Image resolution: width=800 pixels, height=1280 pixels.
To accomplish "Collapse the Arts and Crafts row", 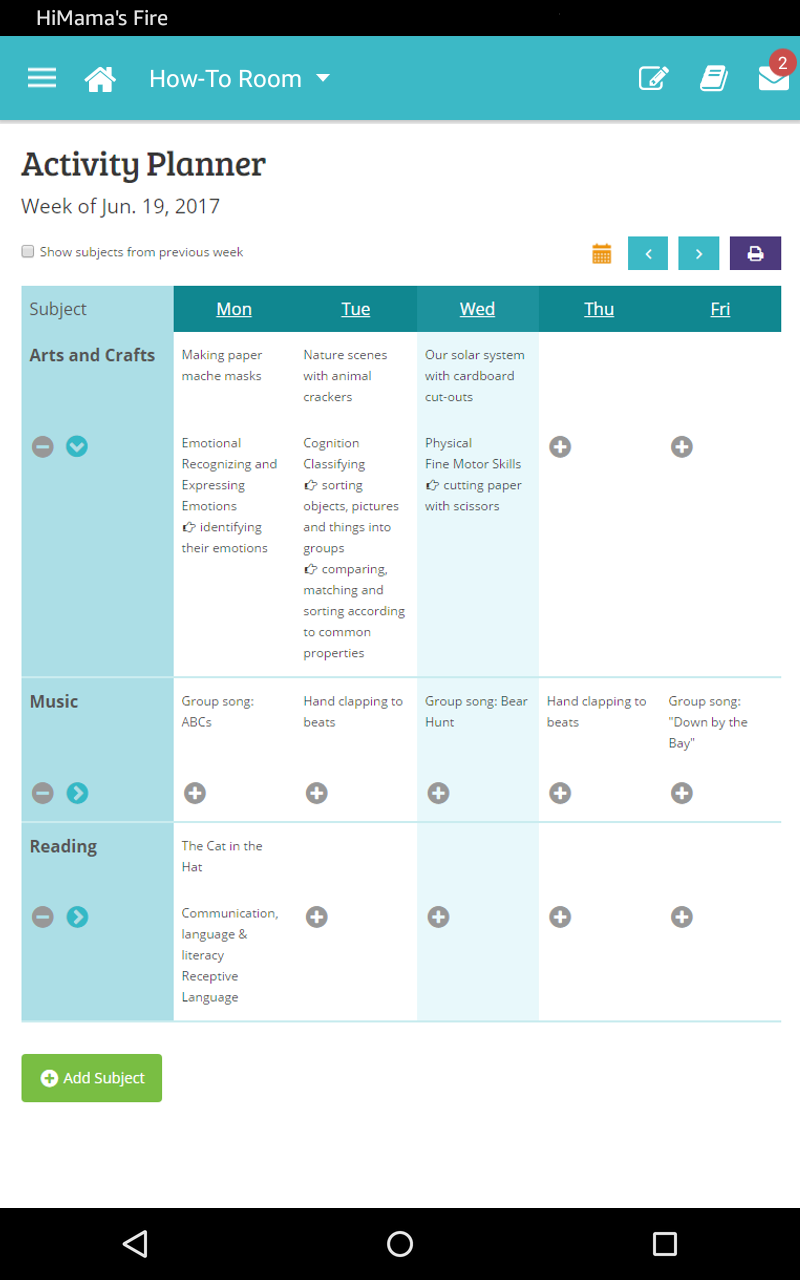I will (77, 447).
